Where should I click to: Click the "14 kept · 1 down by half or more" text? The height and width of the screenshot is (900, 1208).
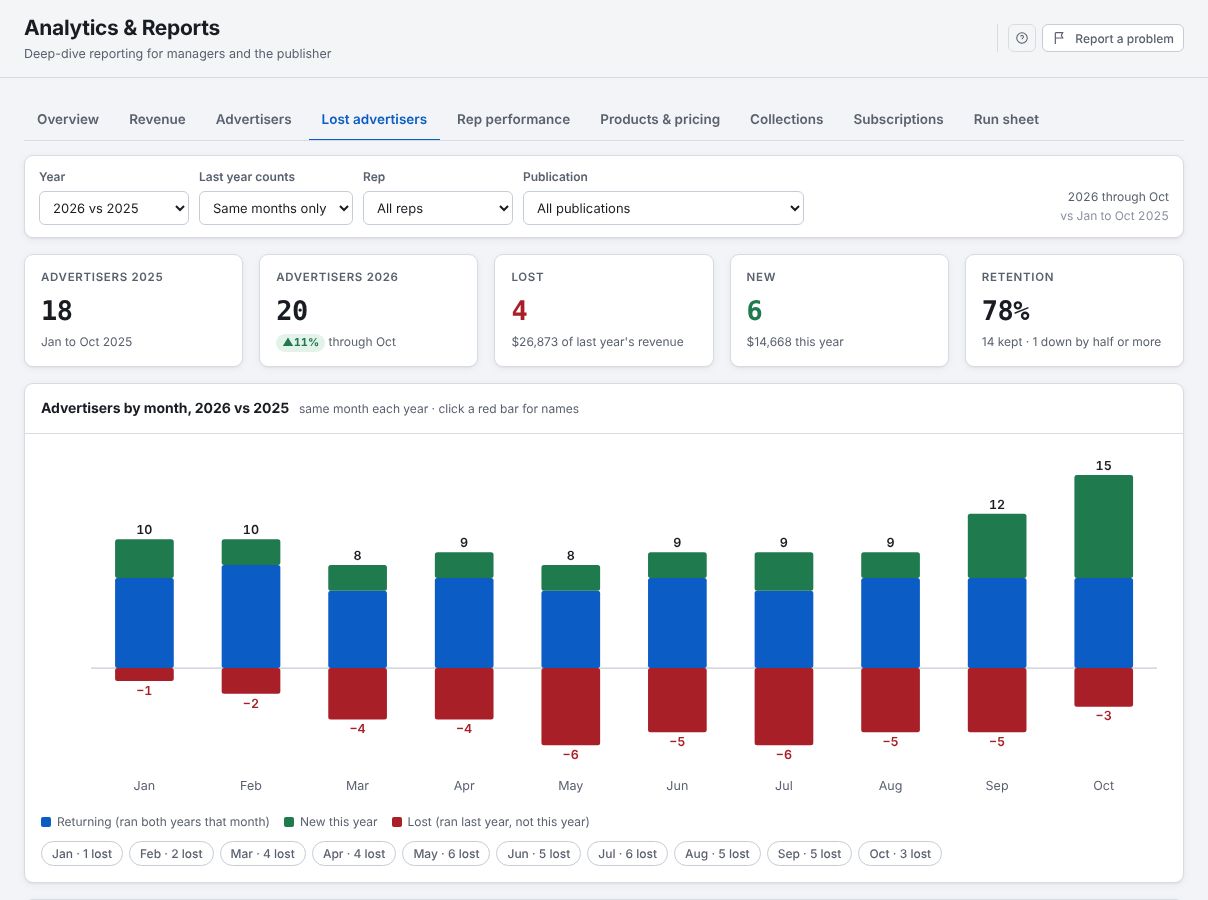(1071, 342)
